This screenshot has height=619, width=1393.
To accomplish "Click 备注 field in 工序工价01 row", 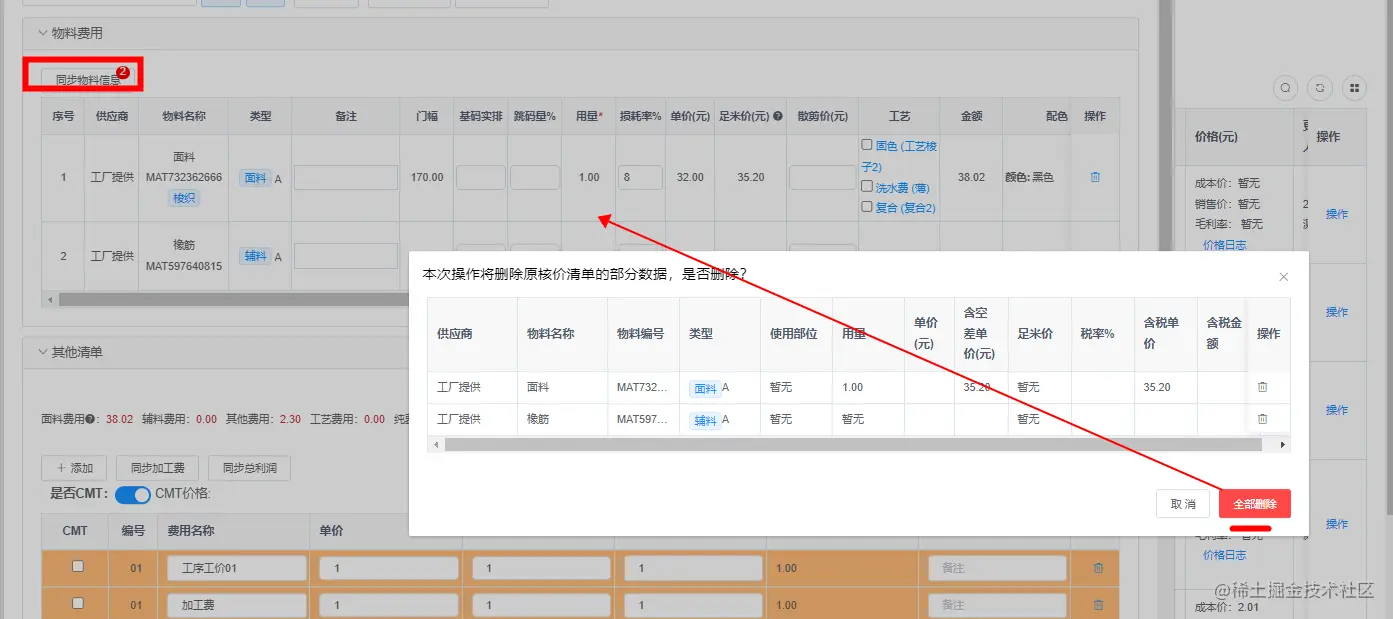I will pos(998,568).
